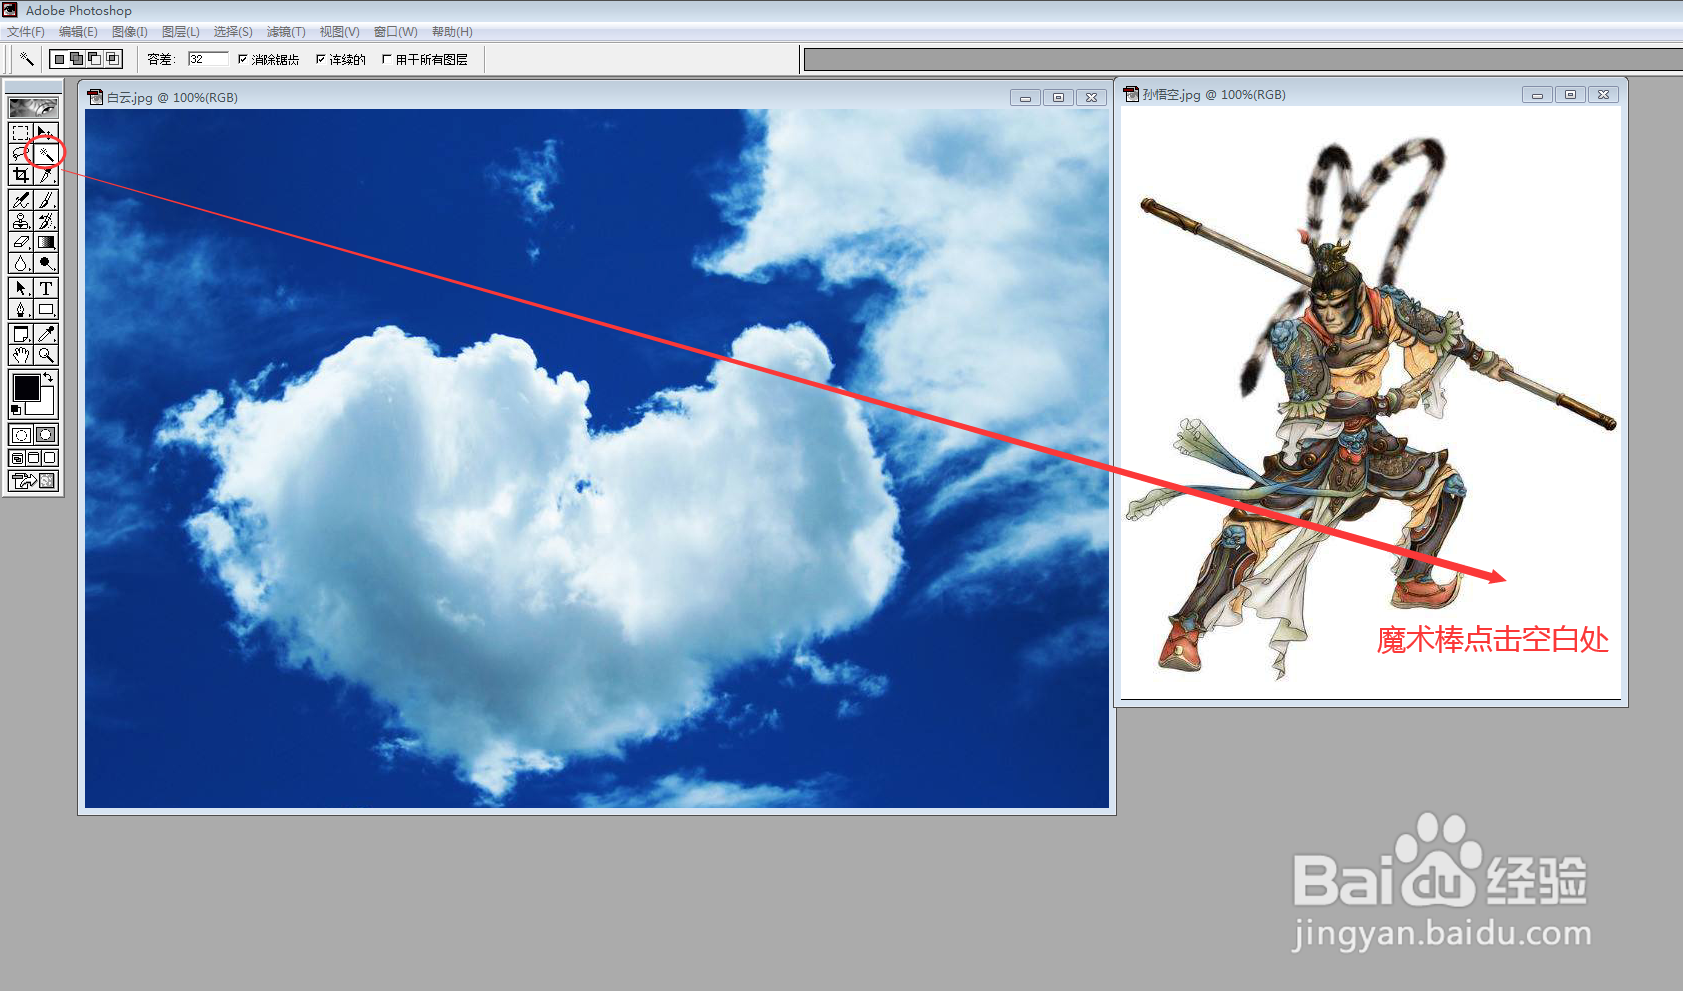
Task: Click the foreground color swatch
Action: tap(26, 387)
